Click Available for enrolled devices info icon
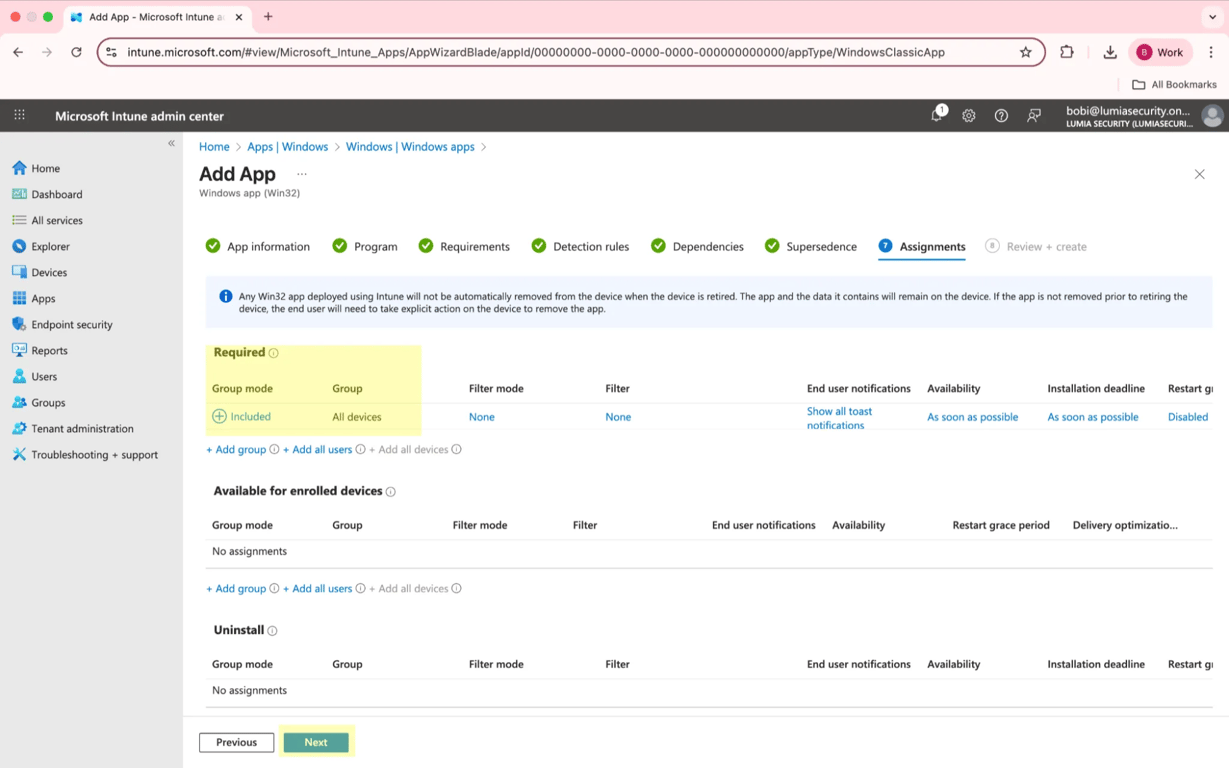The width and height of the screenshot is (1229, 768). pos(391,492)
